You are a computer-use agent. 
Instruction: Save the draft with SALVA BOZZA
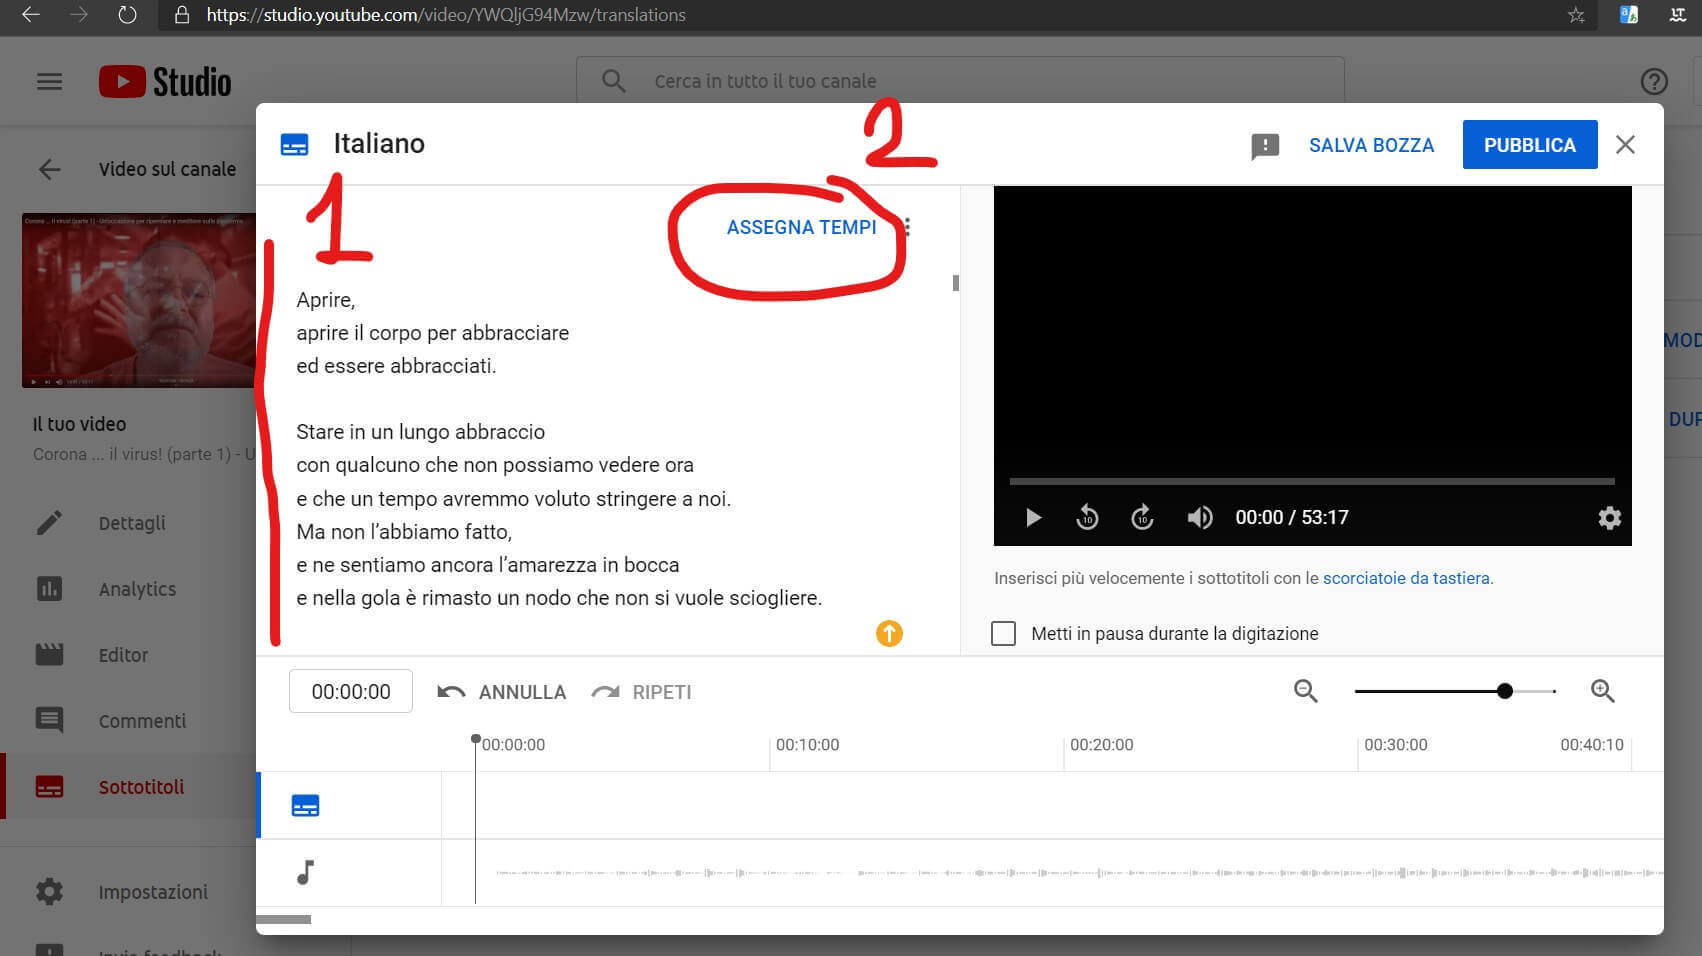pyautogui.click(x=1371, y=145)
